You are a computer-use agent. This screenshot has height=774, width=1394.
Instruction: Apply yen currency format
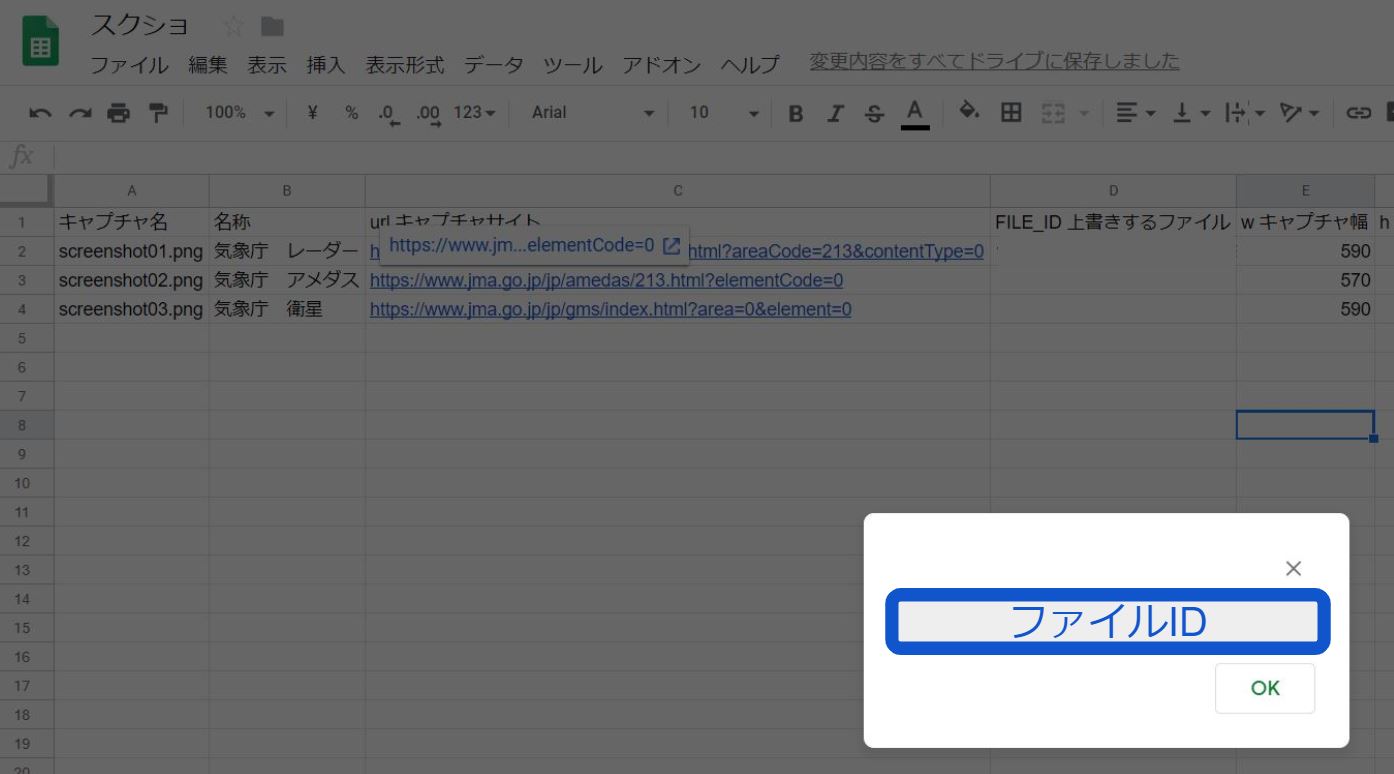coord(312,113)
